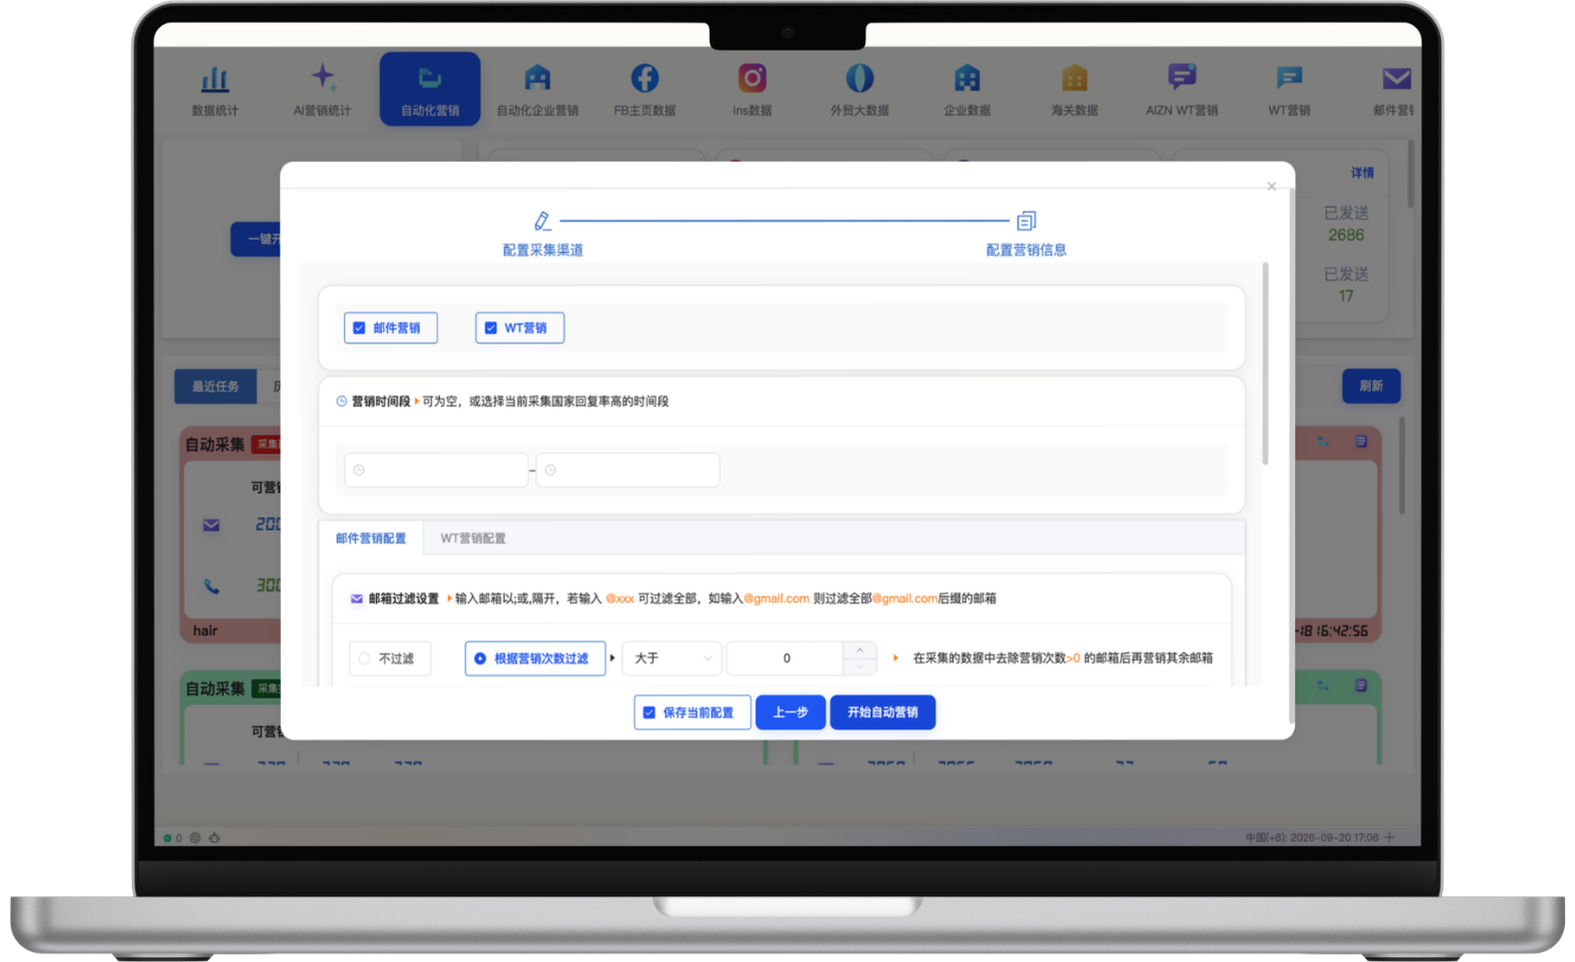Click the blue icon on red task card header
Viewport: 1575px width, 962px height.
[x=1322, y=441]
